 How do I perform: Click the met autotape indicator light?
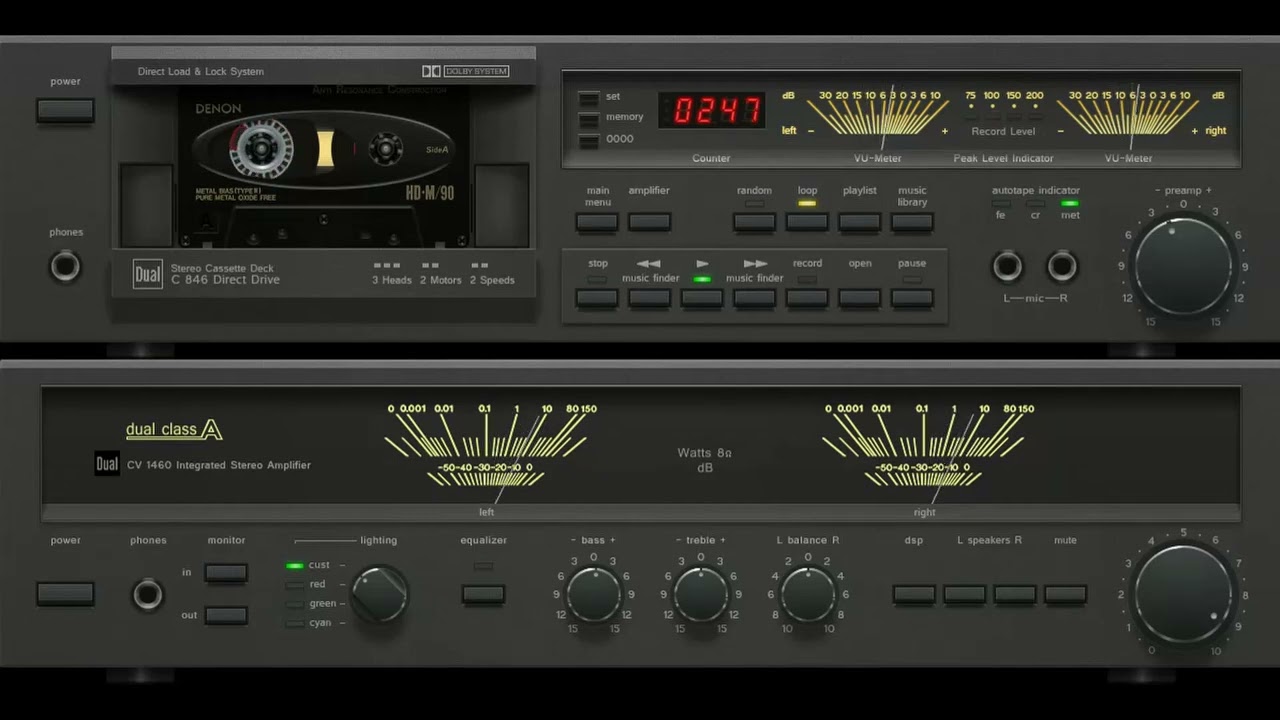coord(1070,204)
